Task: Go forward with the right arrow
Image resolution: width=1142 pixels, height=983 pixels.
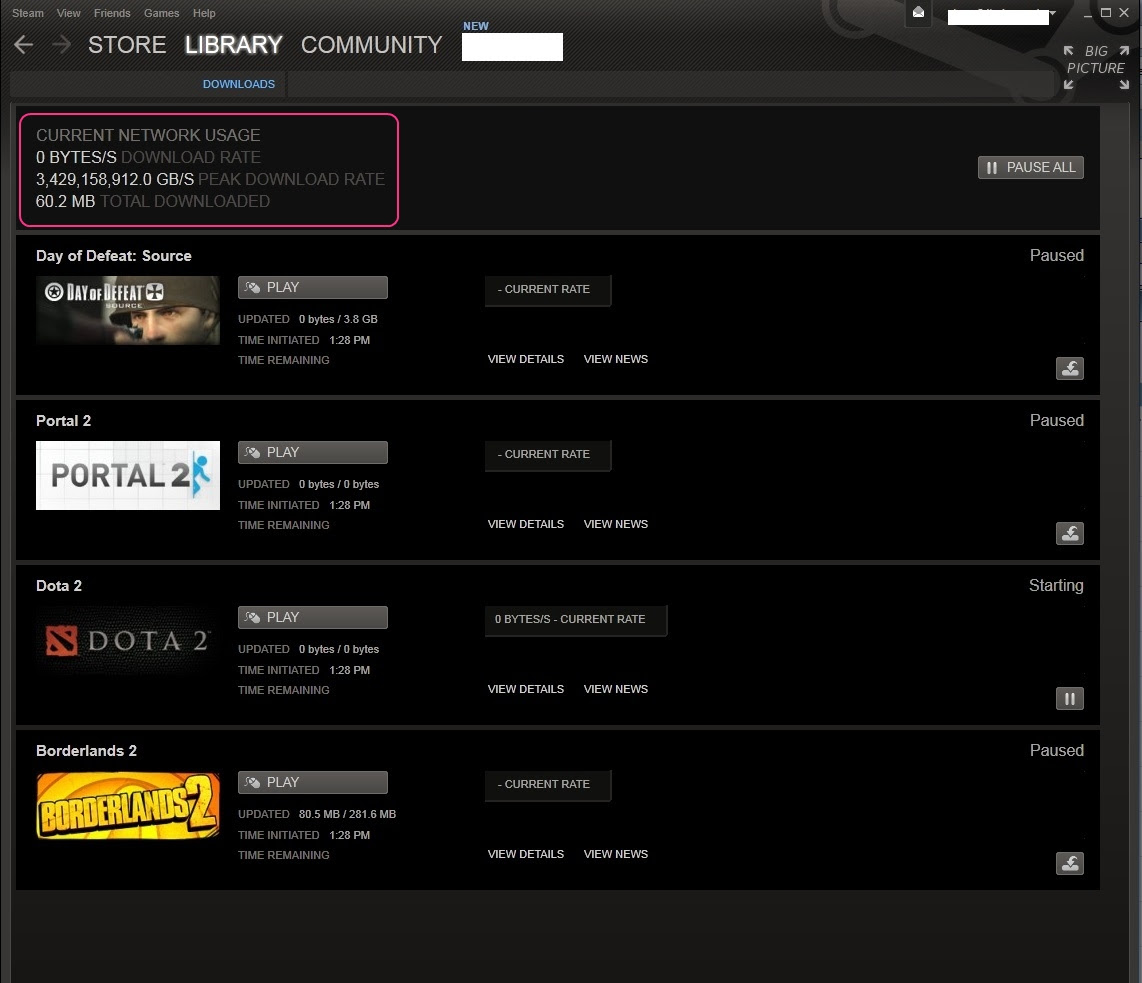Action: pyautogui.click(x=61, y=45)
